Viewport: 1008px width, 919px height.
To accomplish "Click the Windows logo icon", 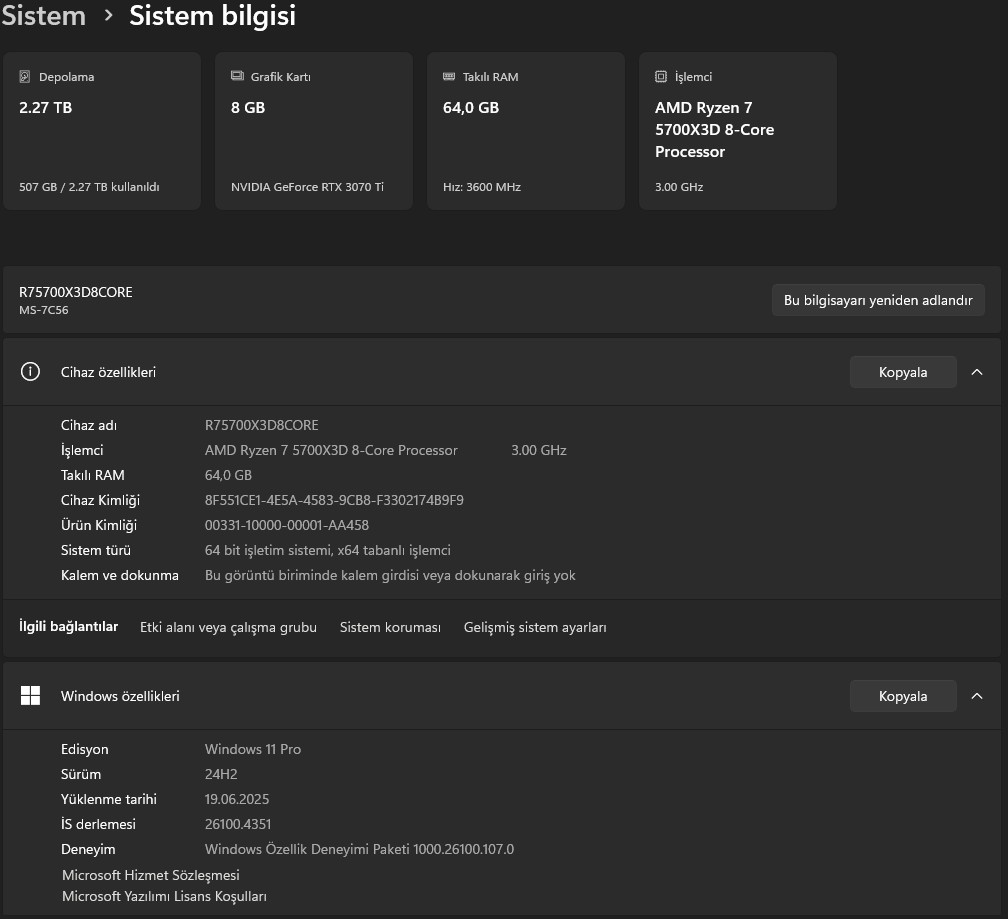I will coord(30,695).
